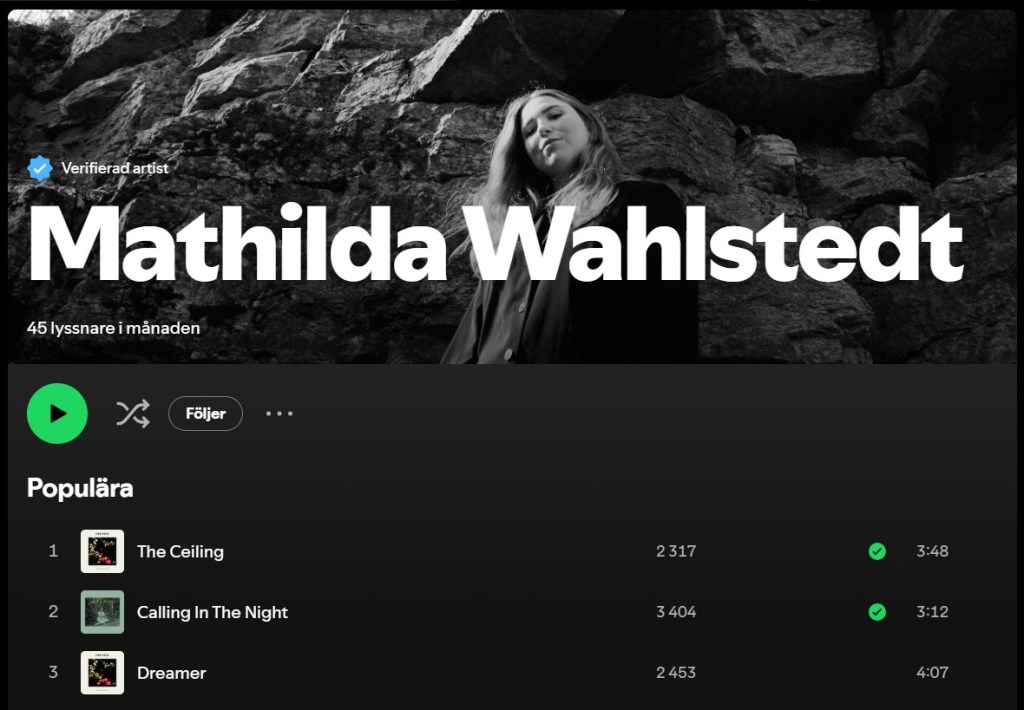
Task: Toggle saved checkmark for The Ceiling
Action: coord(877,551)
